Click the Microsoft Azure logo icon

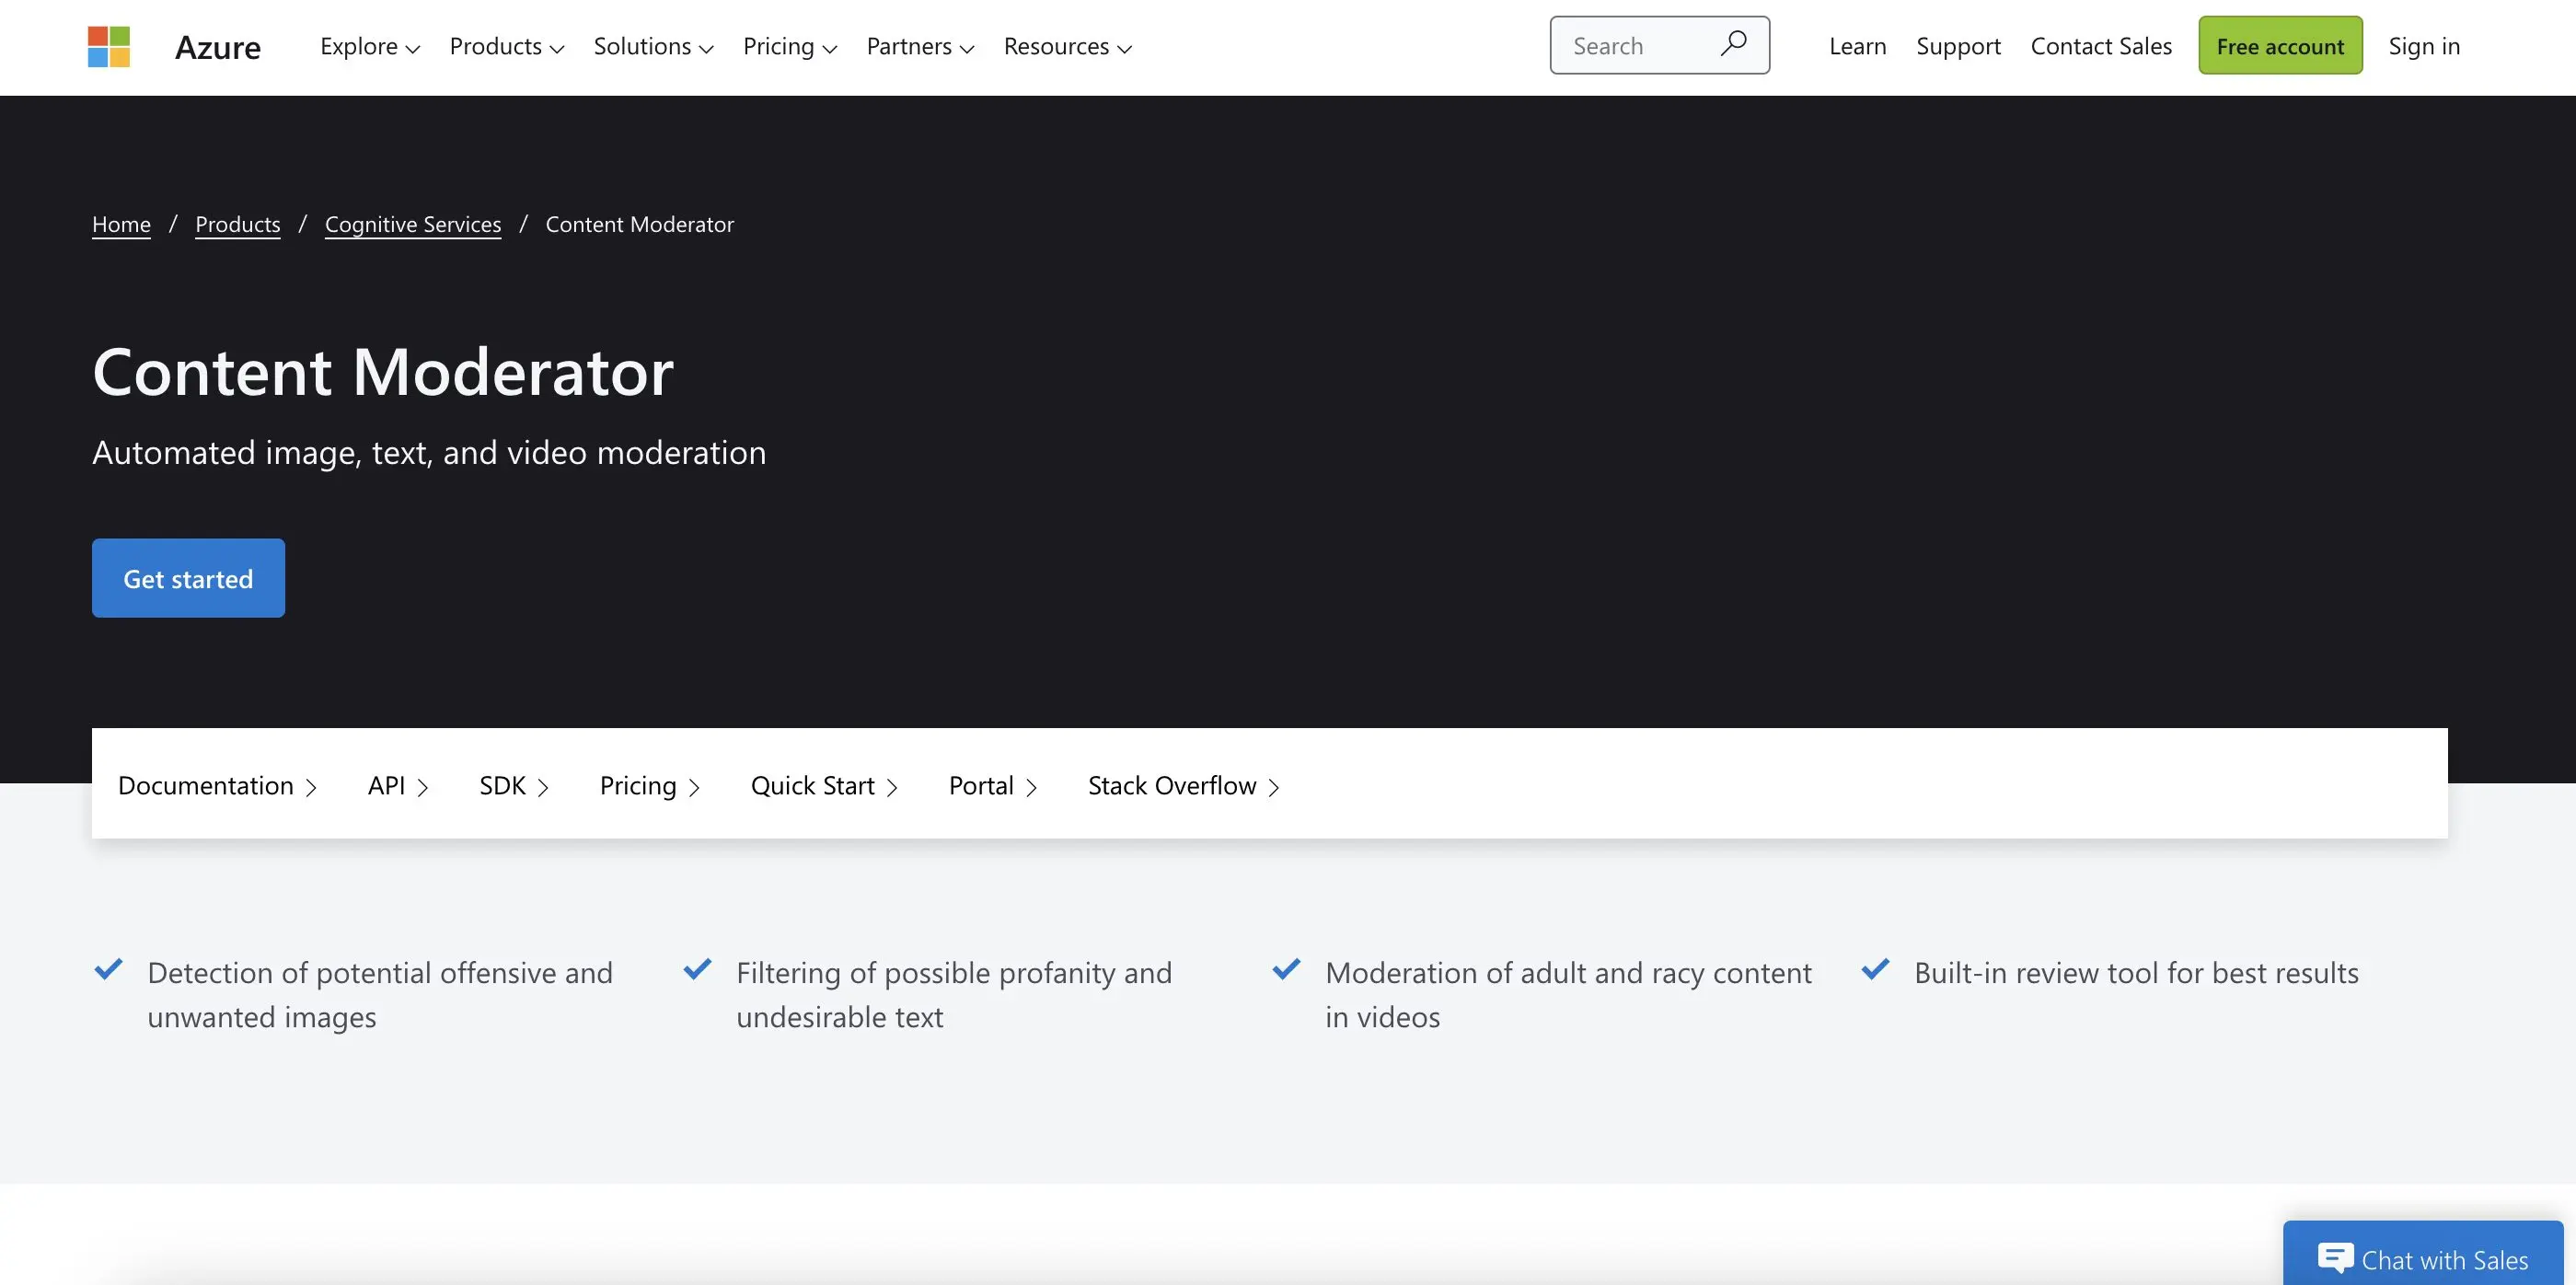pyautogui.click(x=107, y=44)
